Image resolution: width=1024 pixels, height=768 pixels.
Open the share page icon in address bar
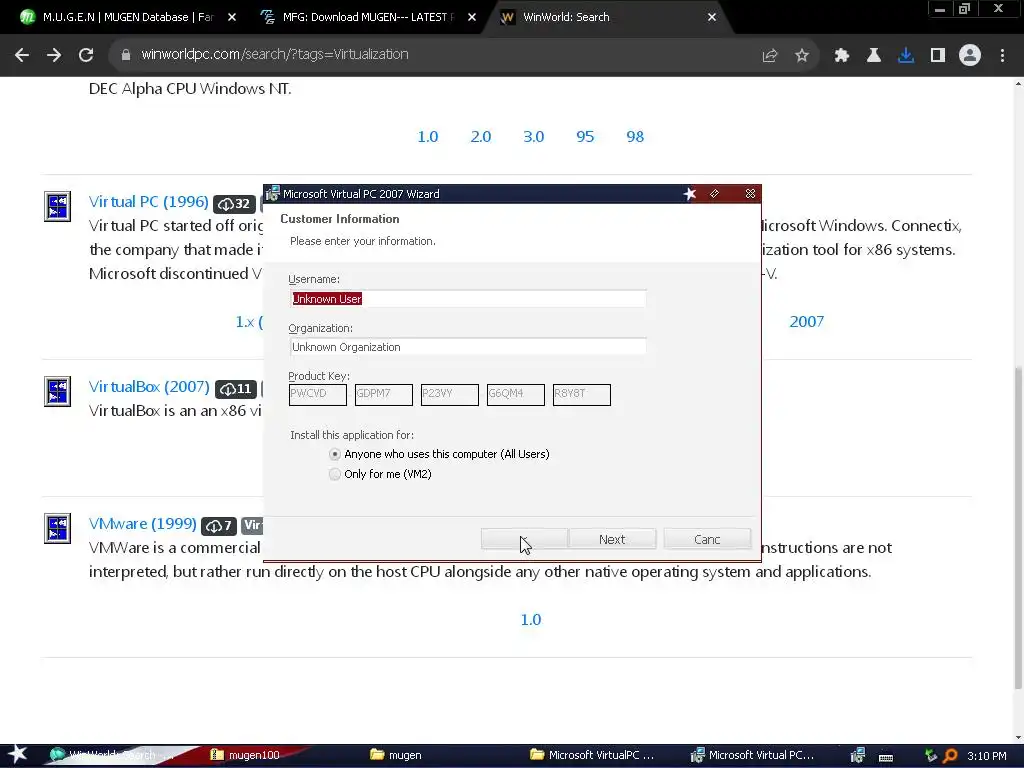click(770, 56)
